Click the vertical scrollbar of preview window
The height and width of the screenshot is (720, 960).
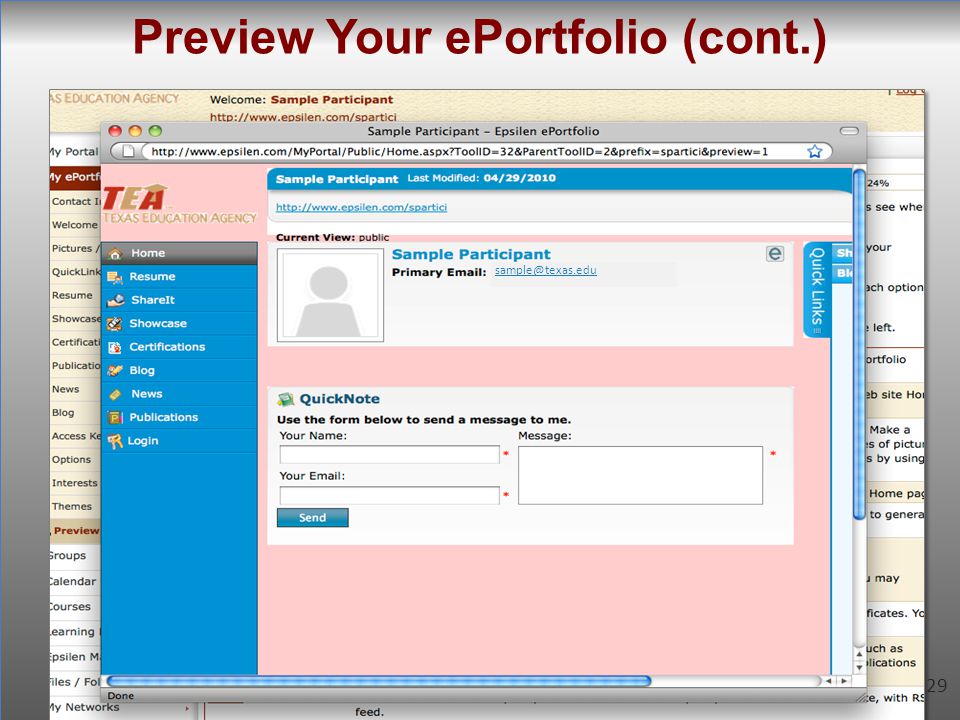click(x=859, y=346)
